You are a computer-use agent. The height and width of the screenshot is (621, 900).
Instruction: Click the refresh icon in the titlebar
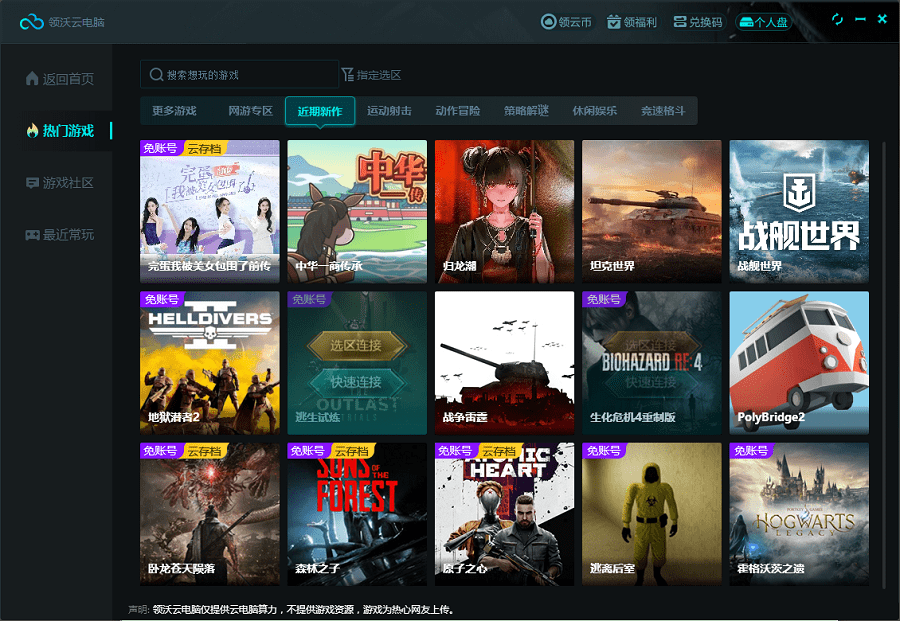[838, 18]
